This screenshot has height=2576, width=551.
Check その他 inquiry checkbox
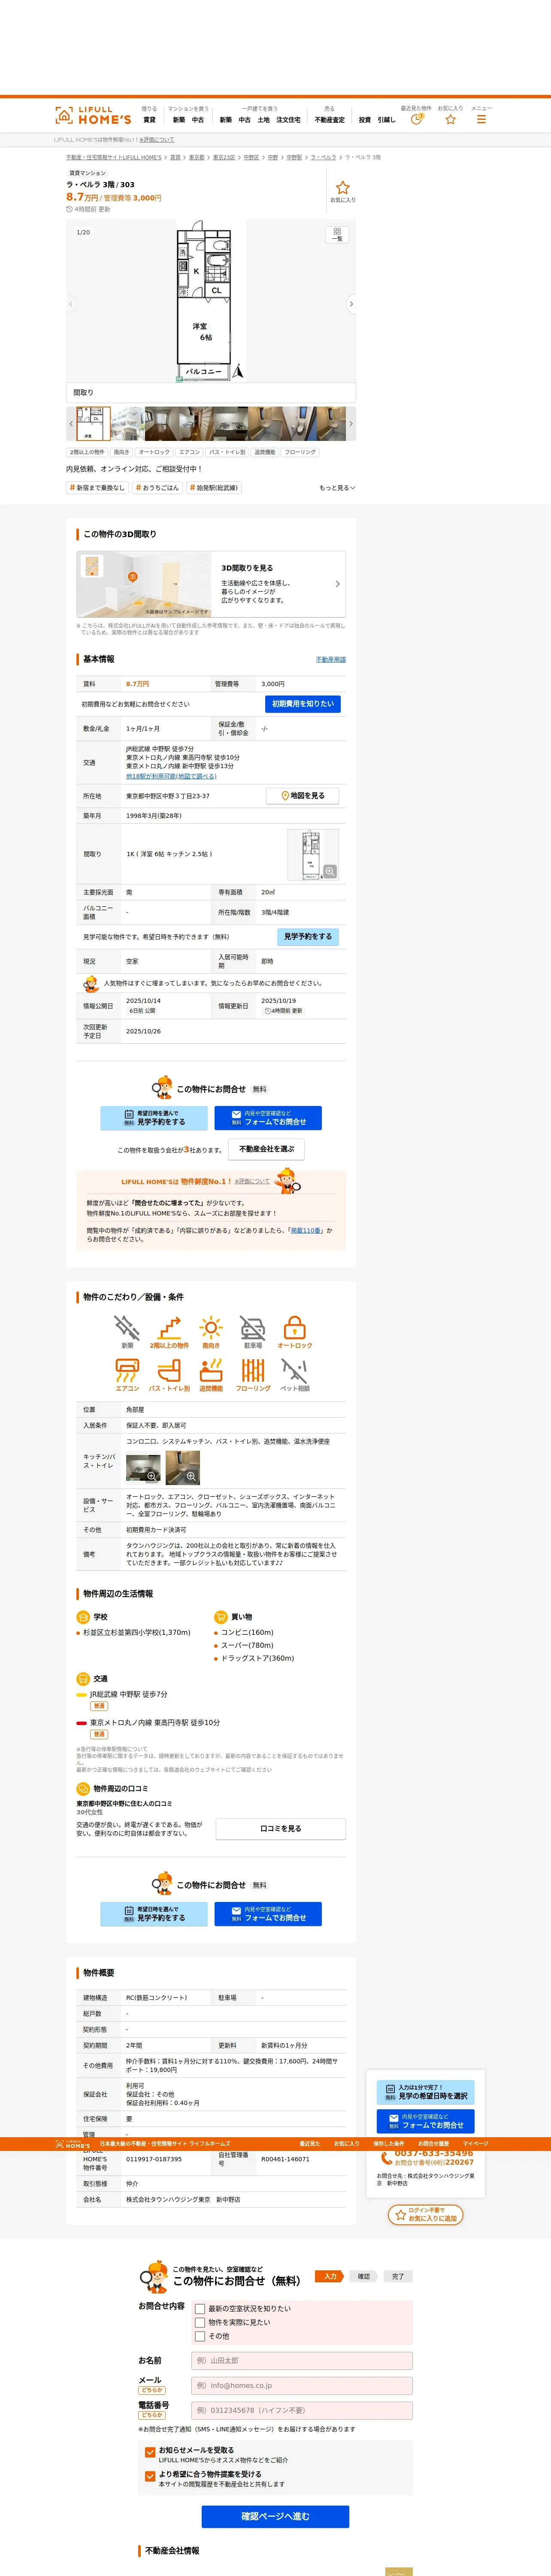200,2336
